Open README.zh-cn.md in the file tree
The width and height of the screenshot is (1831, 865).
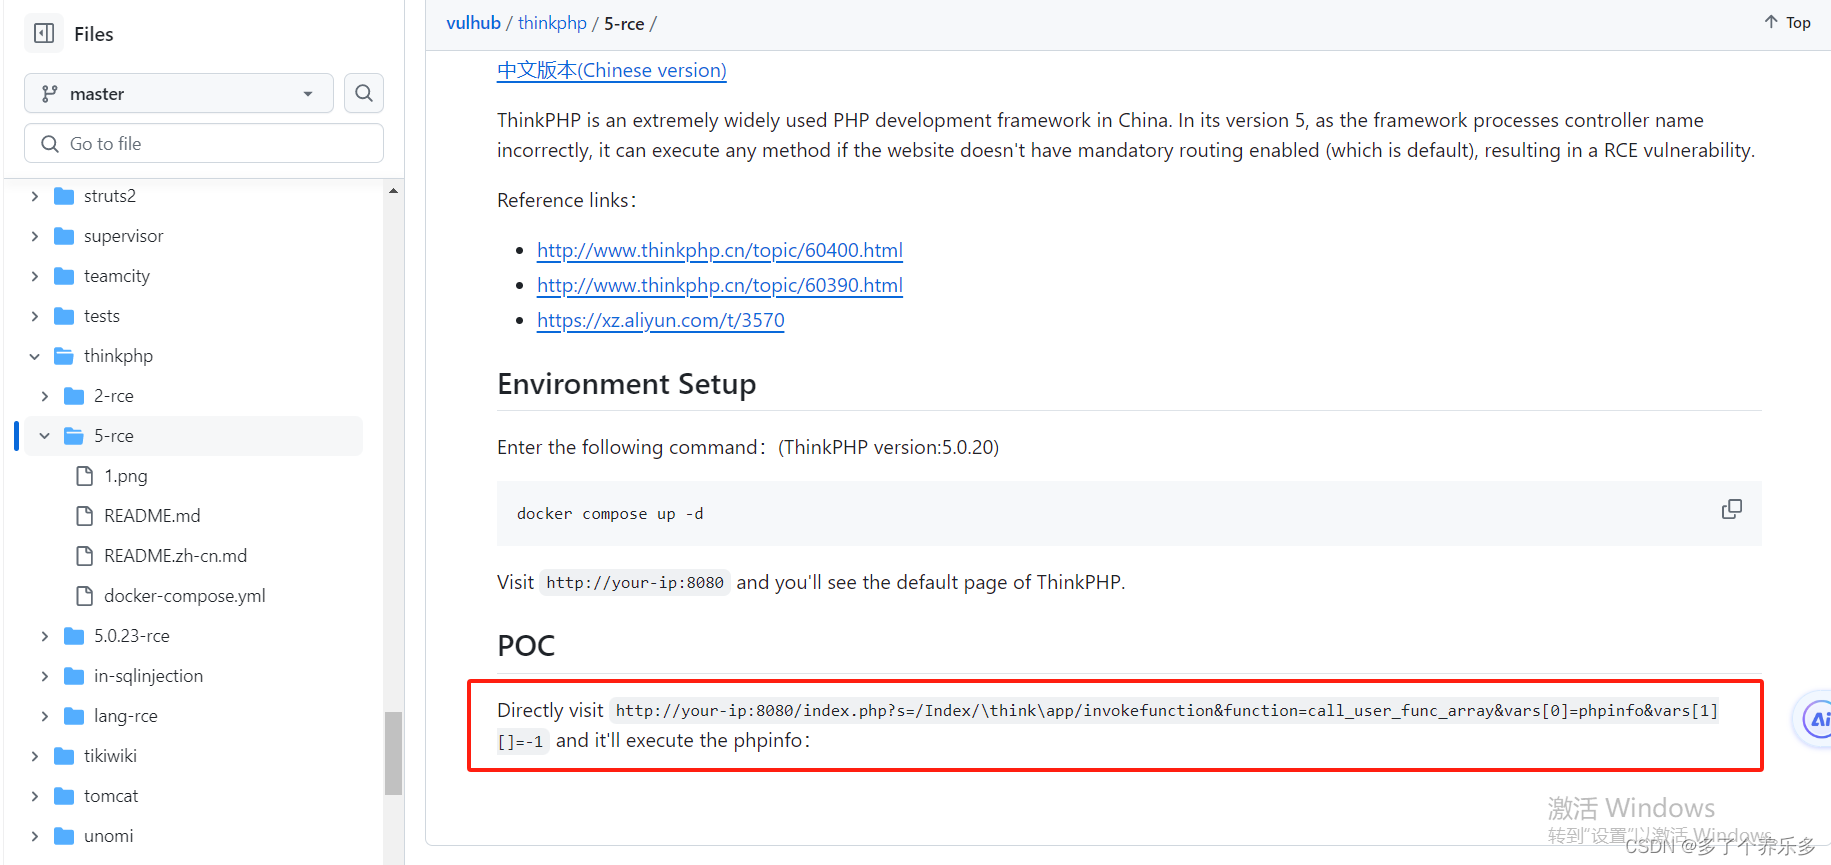[176, 556]
